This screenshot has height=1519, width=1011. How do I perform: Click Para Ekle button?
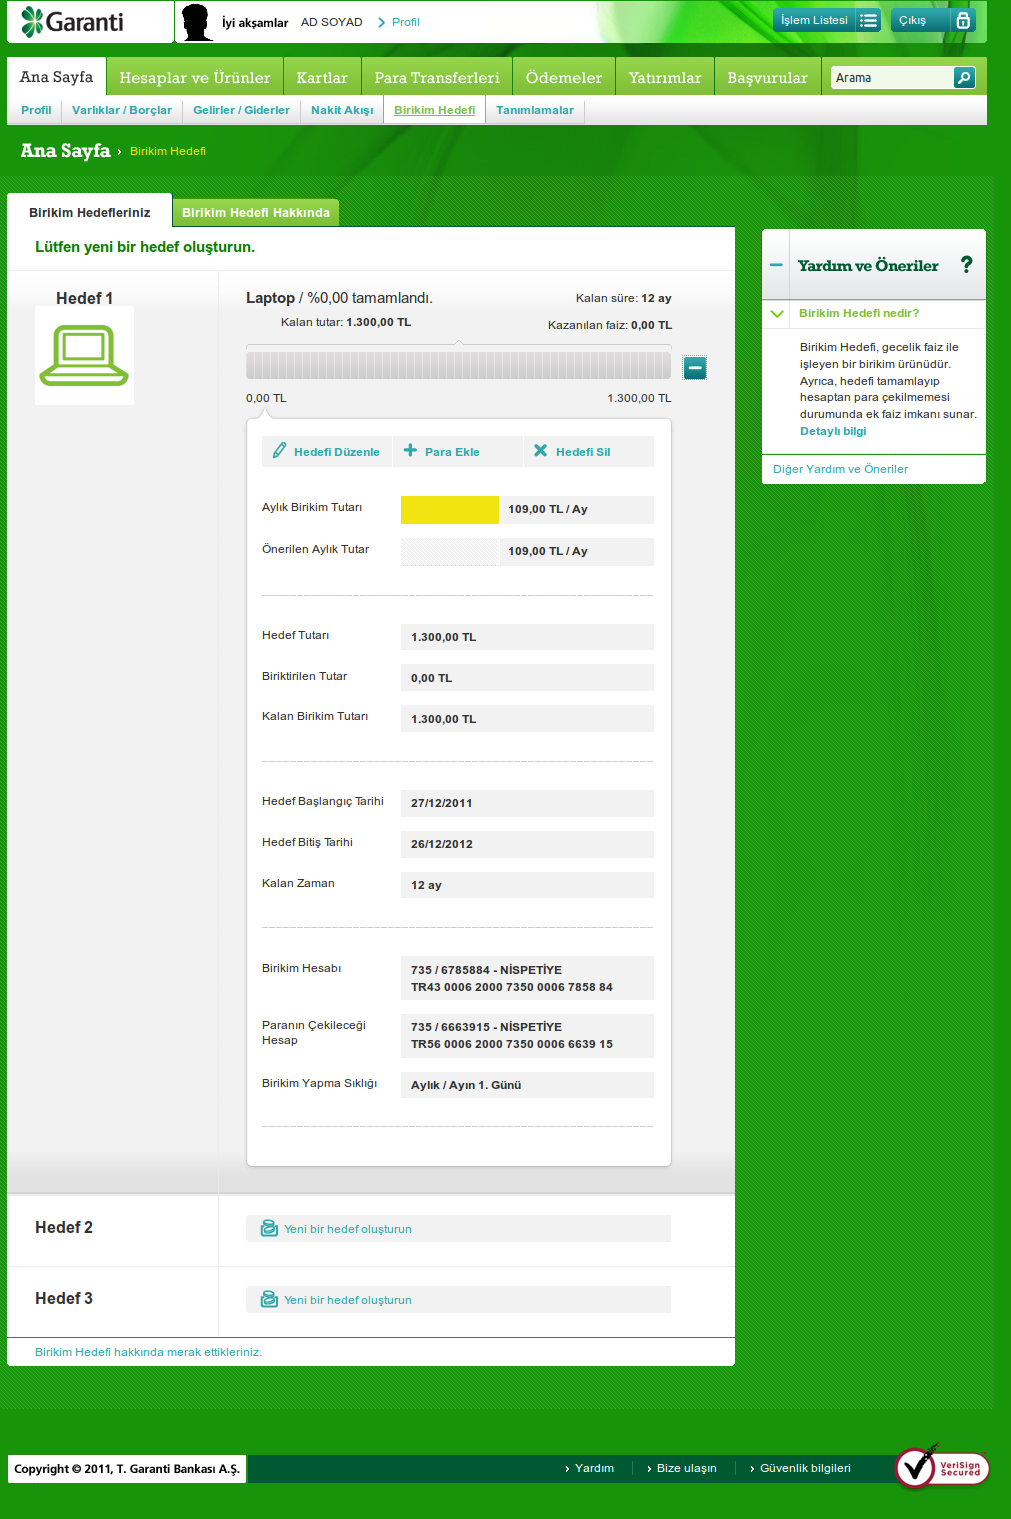(x=458, y=451)
